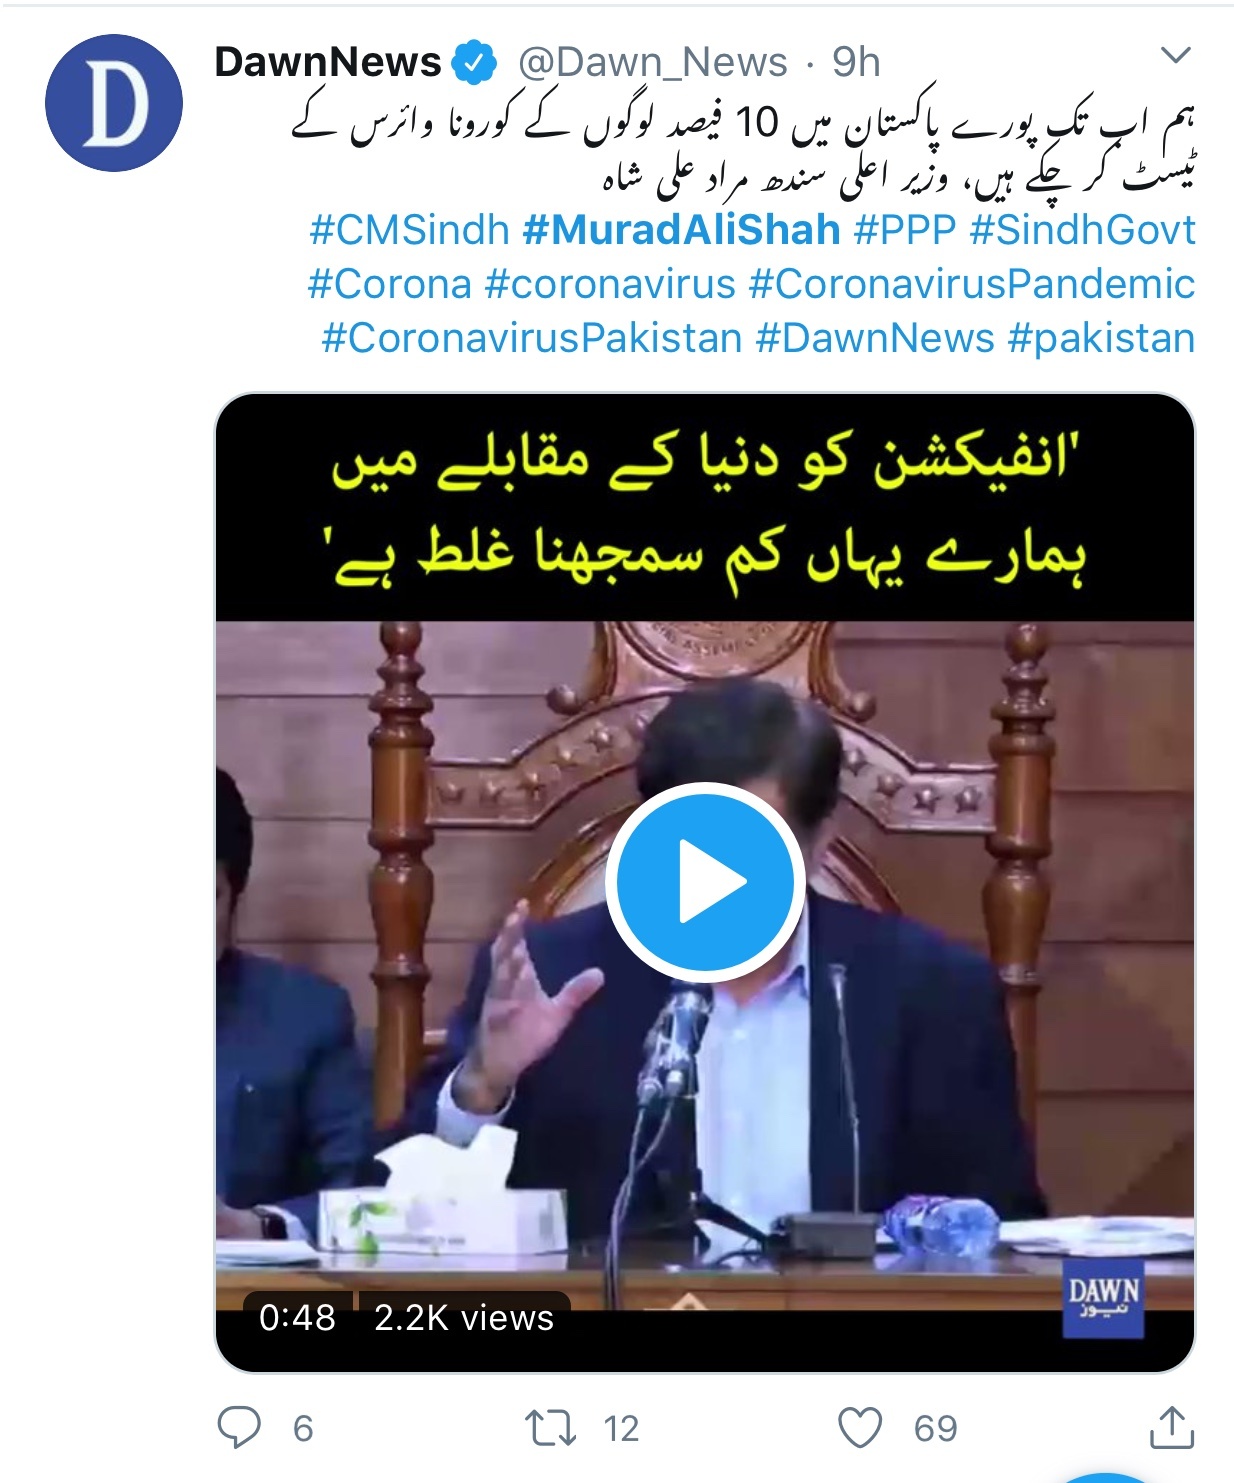Image resolution: width=1234 pixels, height=1483 pixels.
Task: Open the 9h tweet timestamp
Action: tap(856, 62)
